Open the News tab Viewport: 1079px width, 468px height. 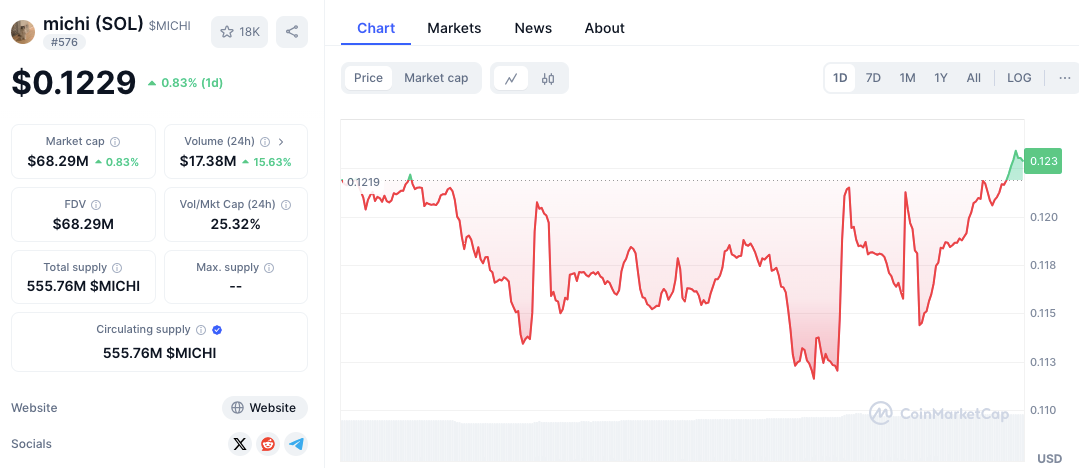click(533, 28)
